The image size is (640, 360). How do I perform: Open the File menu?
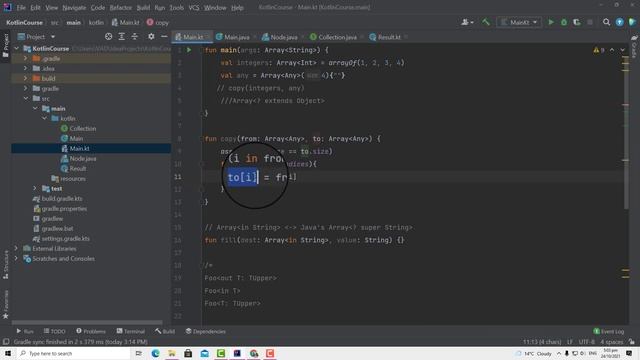pos(21,7)
